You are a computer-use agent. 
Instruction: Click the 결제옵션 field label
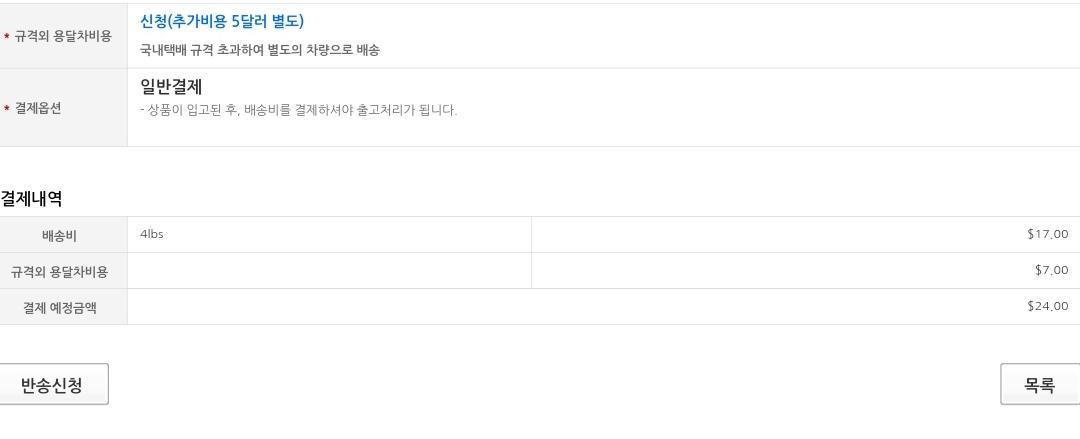(x=38, y=109)
